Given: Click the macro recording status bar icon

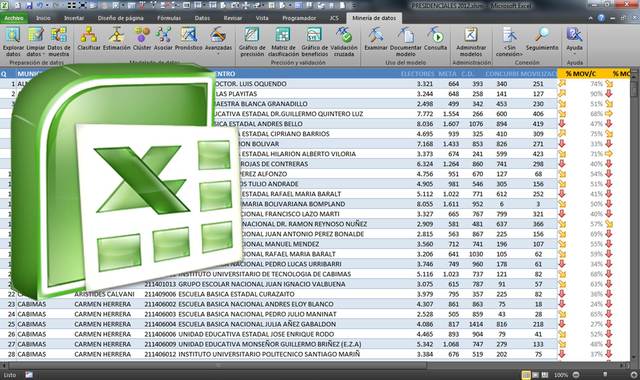Looking at the screenshot, I should (x=29, y=375).
